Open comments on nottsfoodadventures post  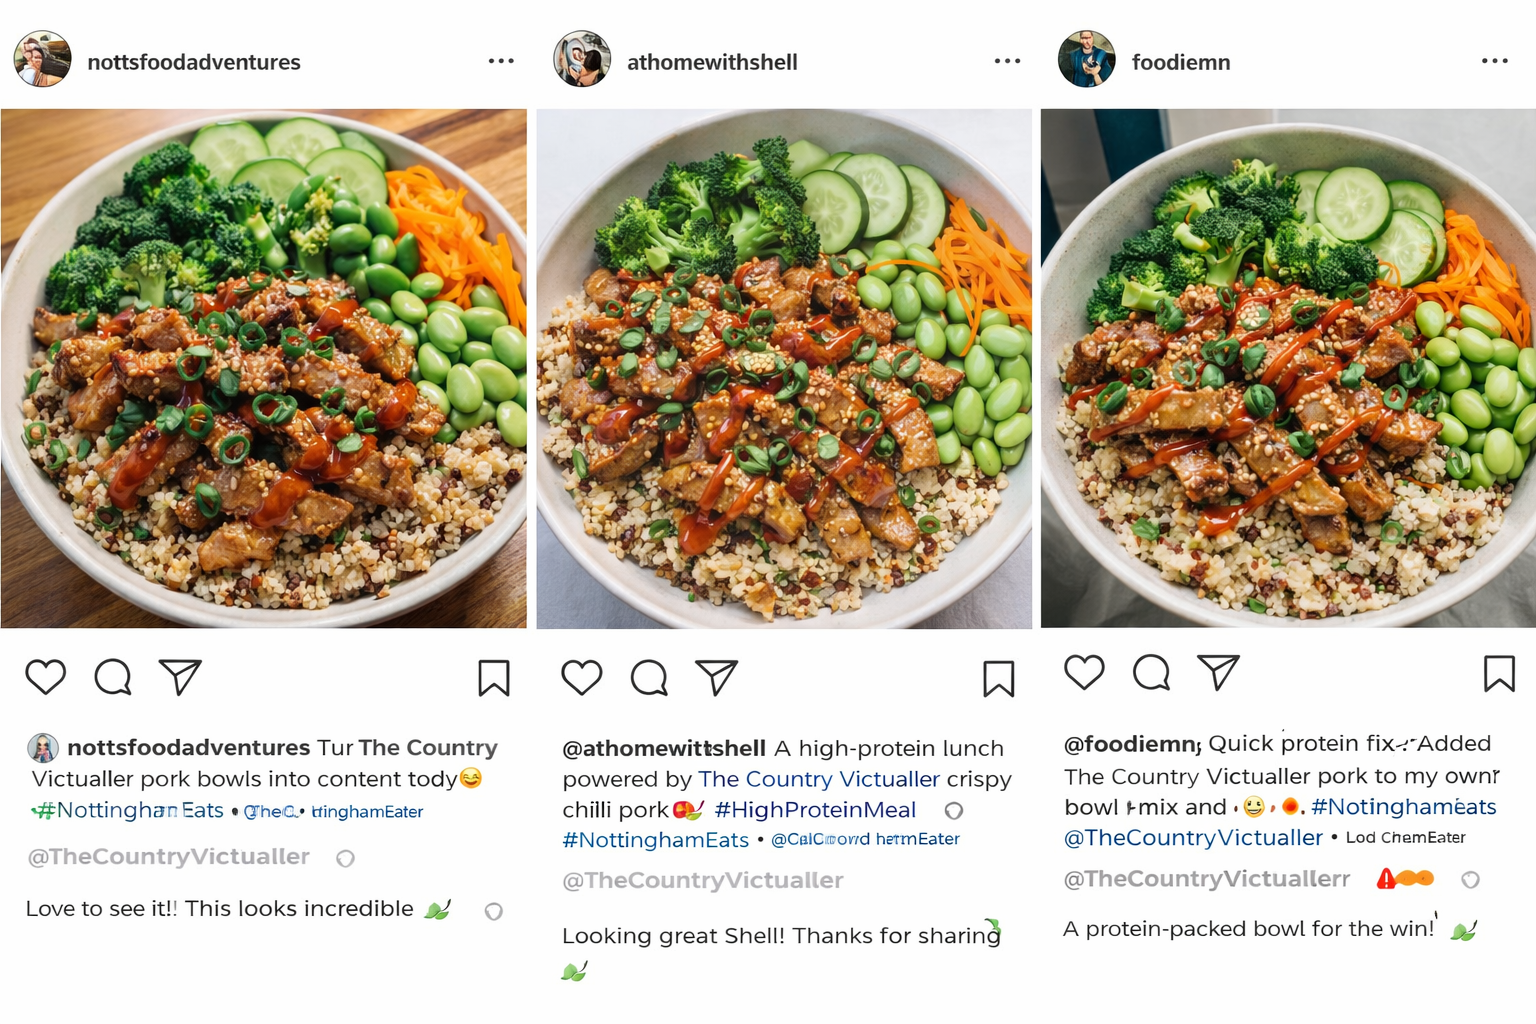[113, 677]
